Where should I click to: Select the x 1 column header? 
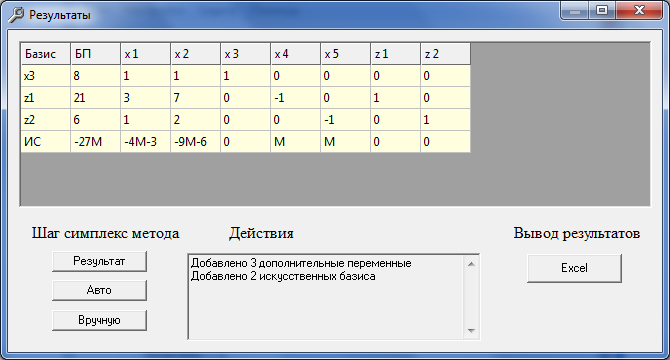pos(145,54)
